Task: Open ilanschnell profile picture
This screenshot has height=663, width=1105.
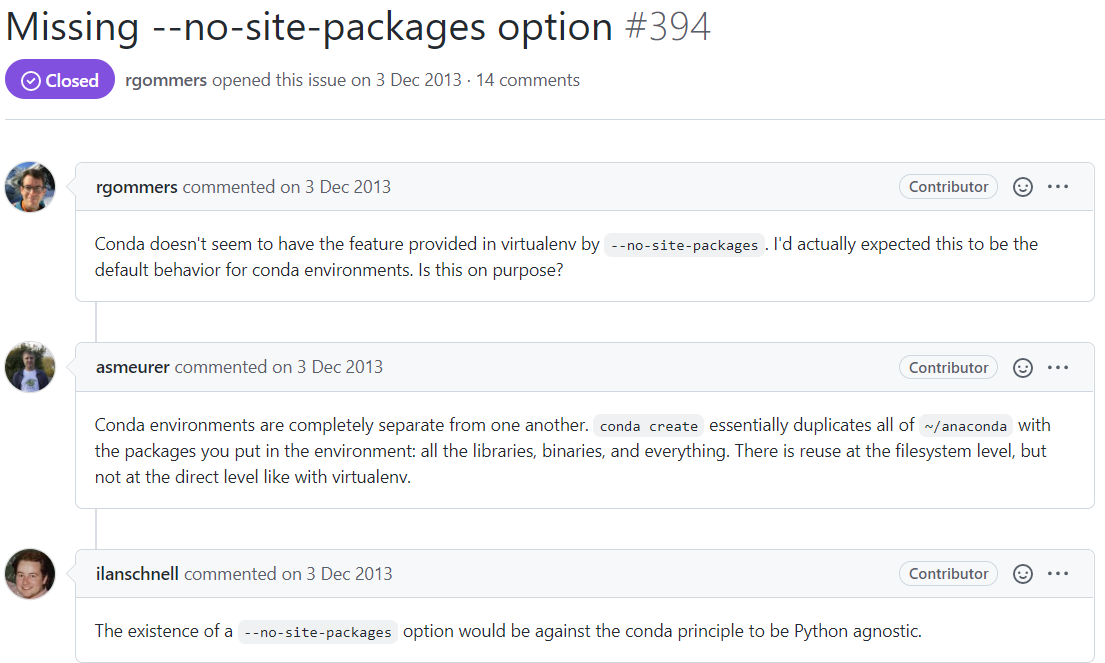Action: point(30,574)
